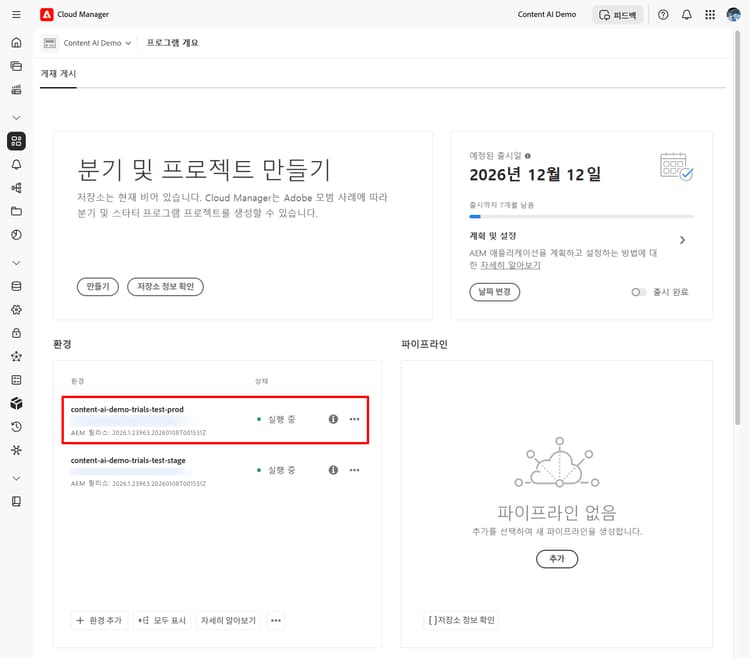Image resolution: width=750 pixels, height=658 pixels.
Task: Open the hamburger navigation menu
Action: point(16,14)
